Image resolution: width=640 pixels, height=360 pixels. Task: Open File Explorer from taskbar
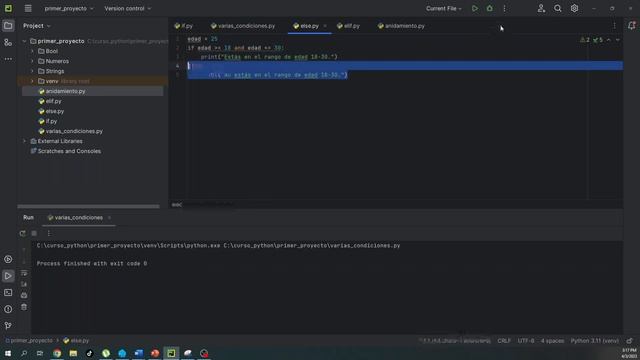(x=73, y=353)
